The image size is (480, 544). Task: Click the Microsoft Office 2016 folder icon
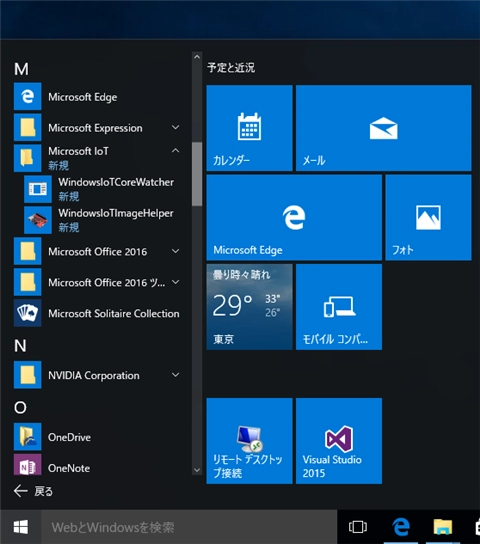27,251
